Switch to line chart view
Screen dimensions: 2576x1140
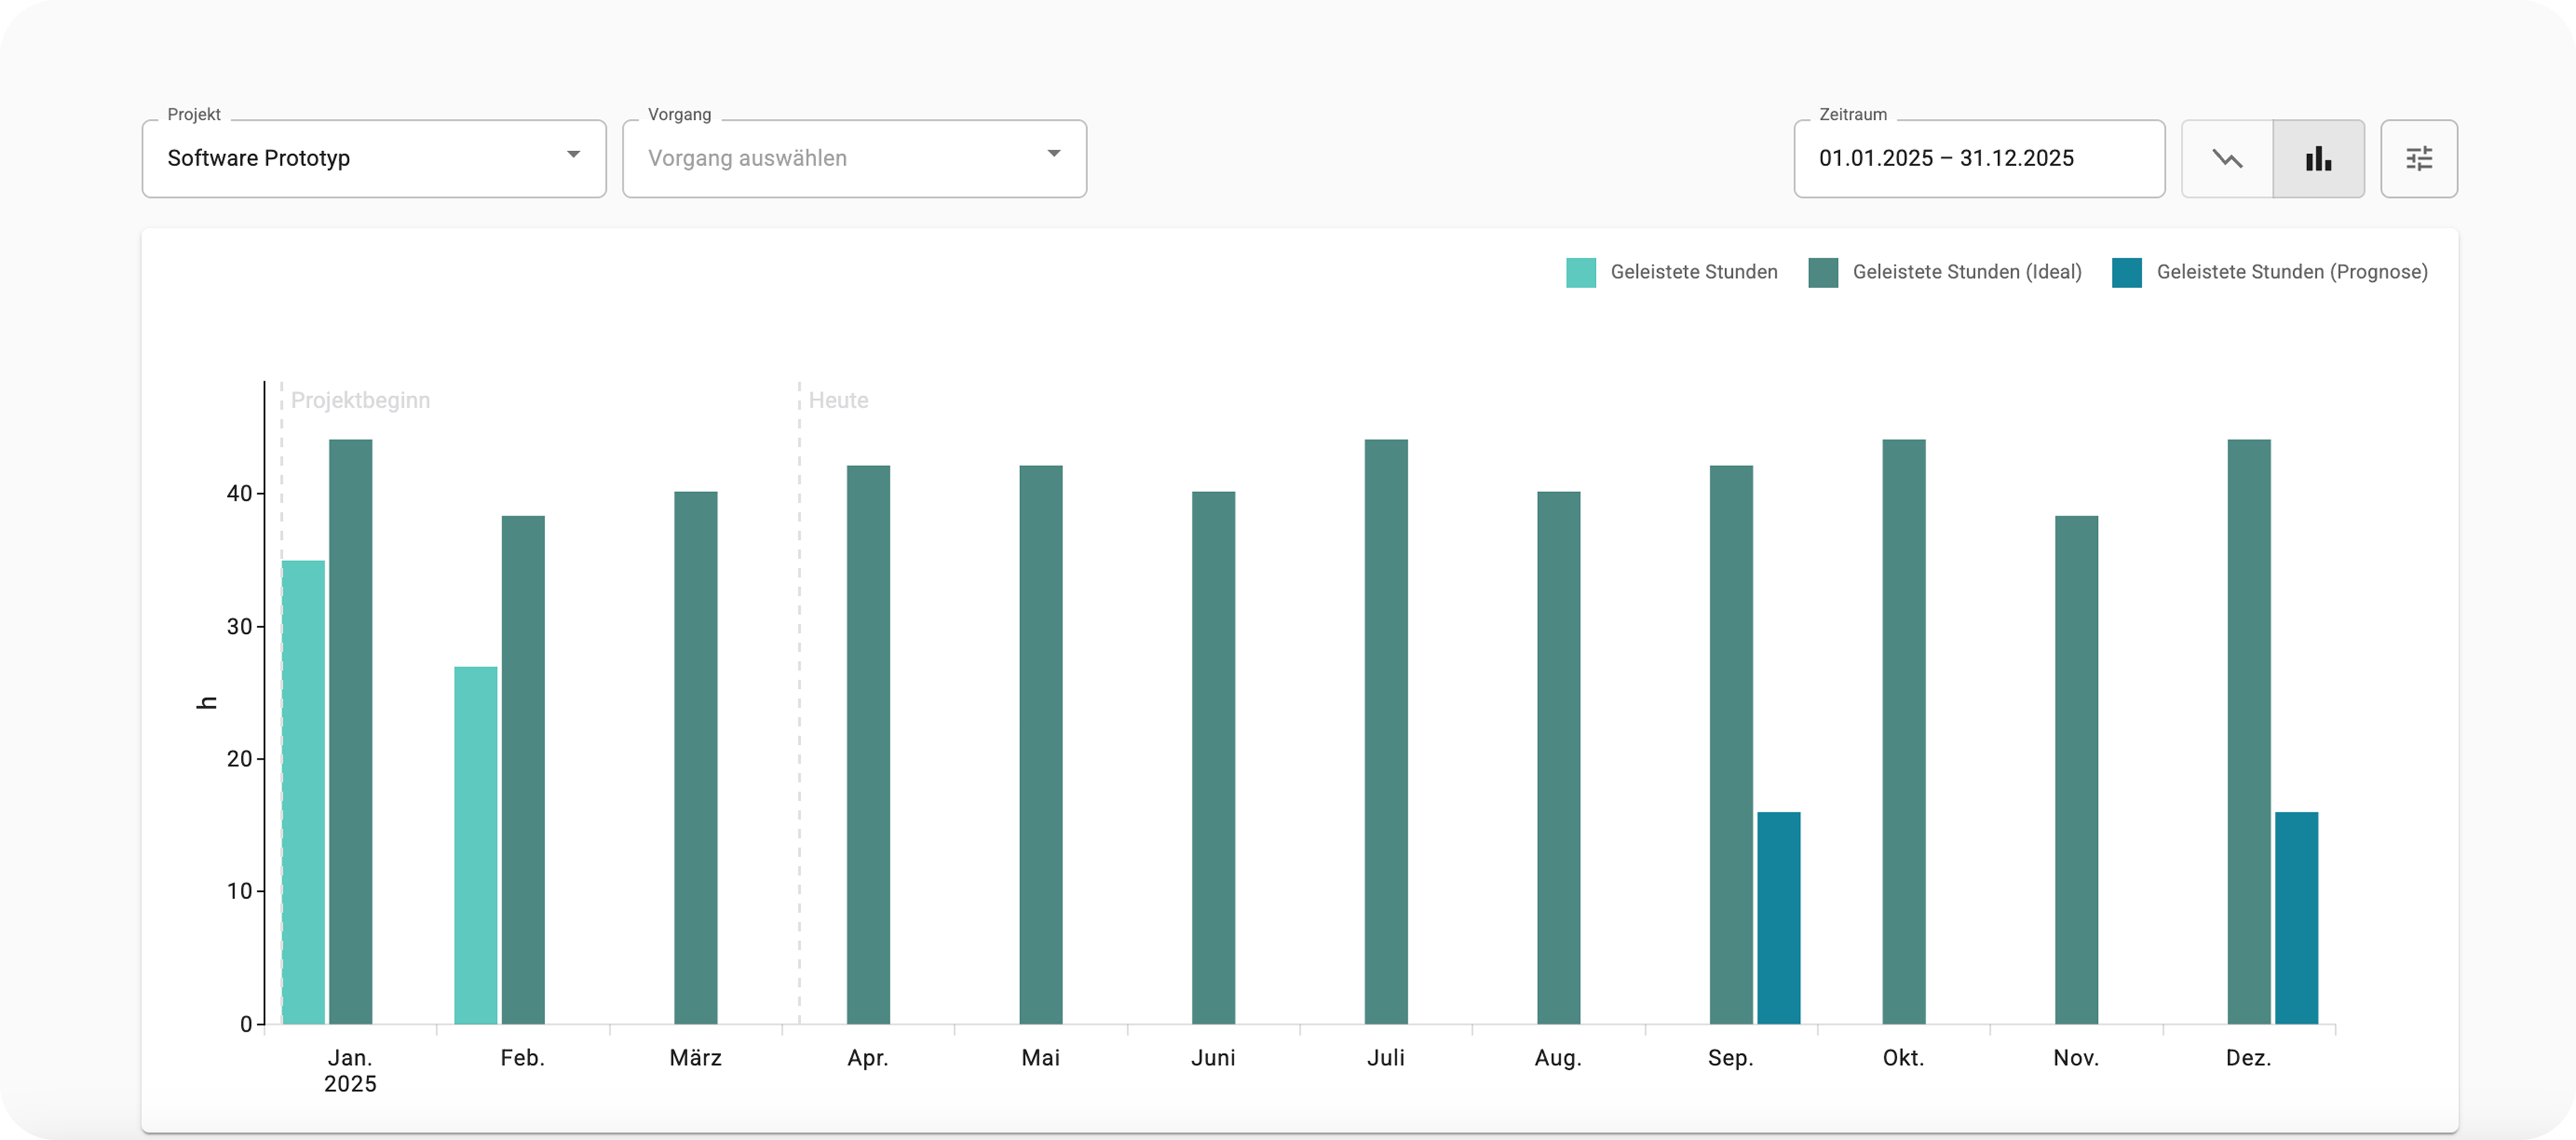[x=2227, y=159]
